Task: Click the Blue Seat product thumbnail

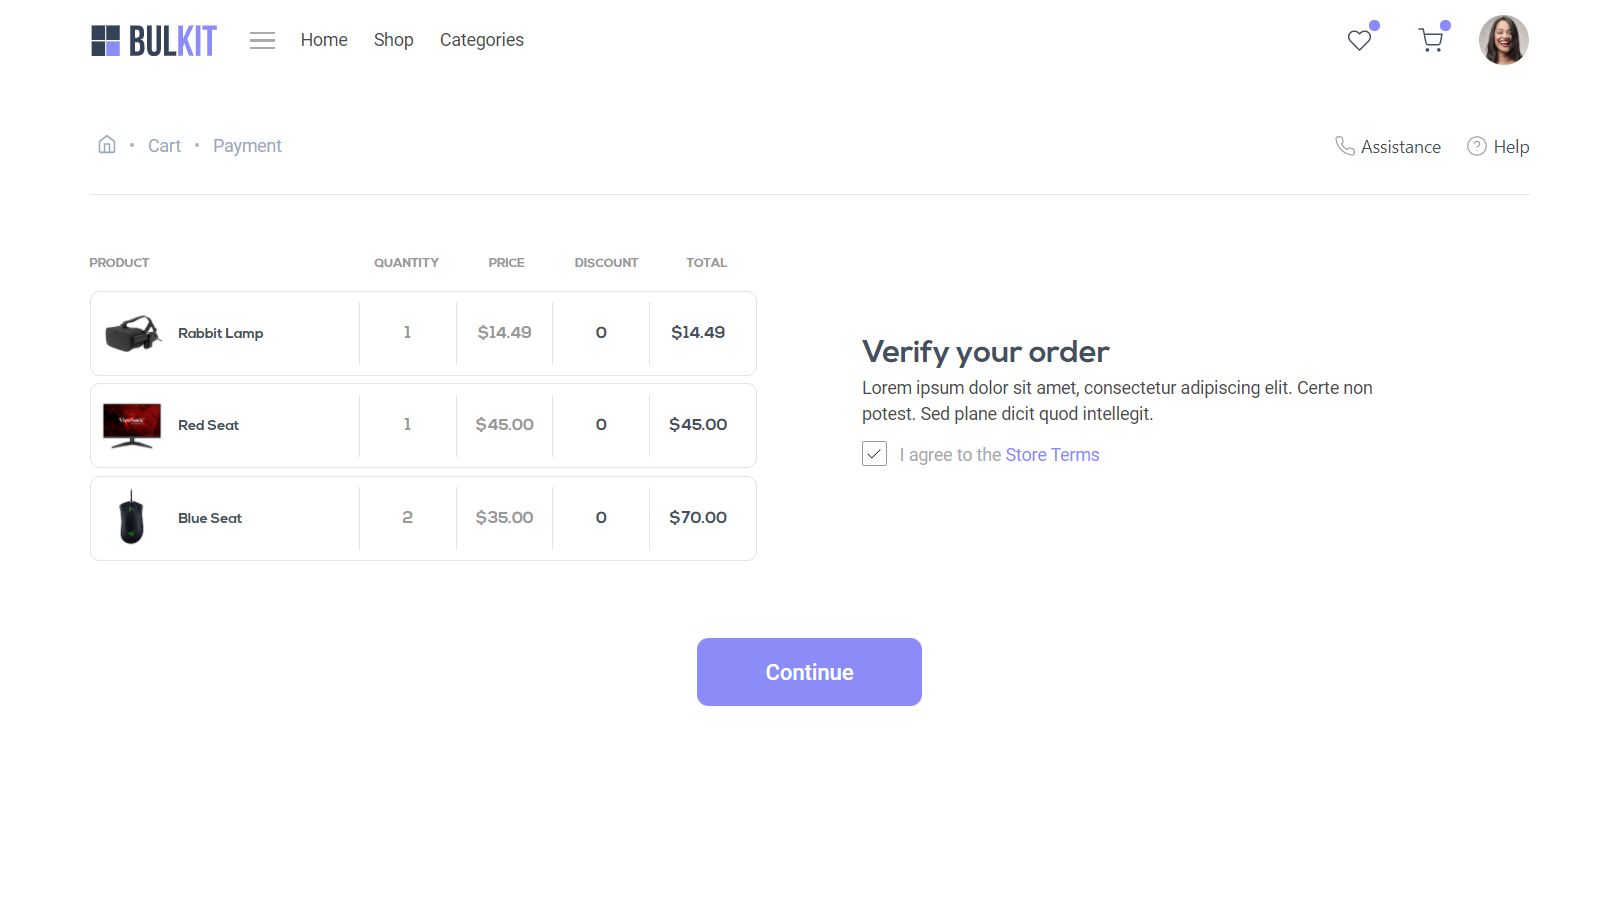Action: pos(132,518)
